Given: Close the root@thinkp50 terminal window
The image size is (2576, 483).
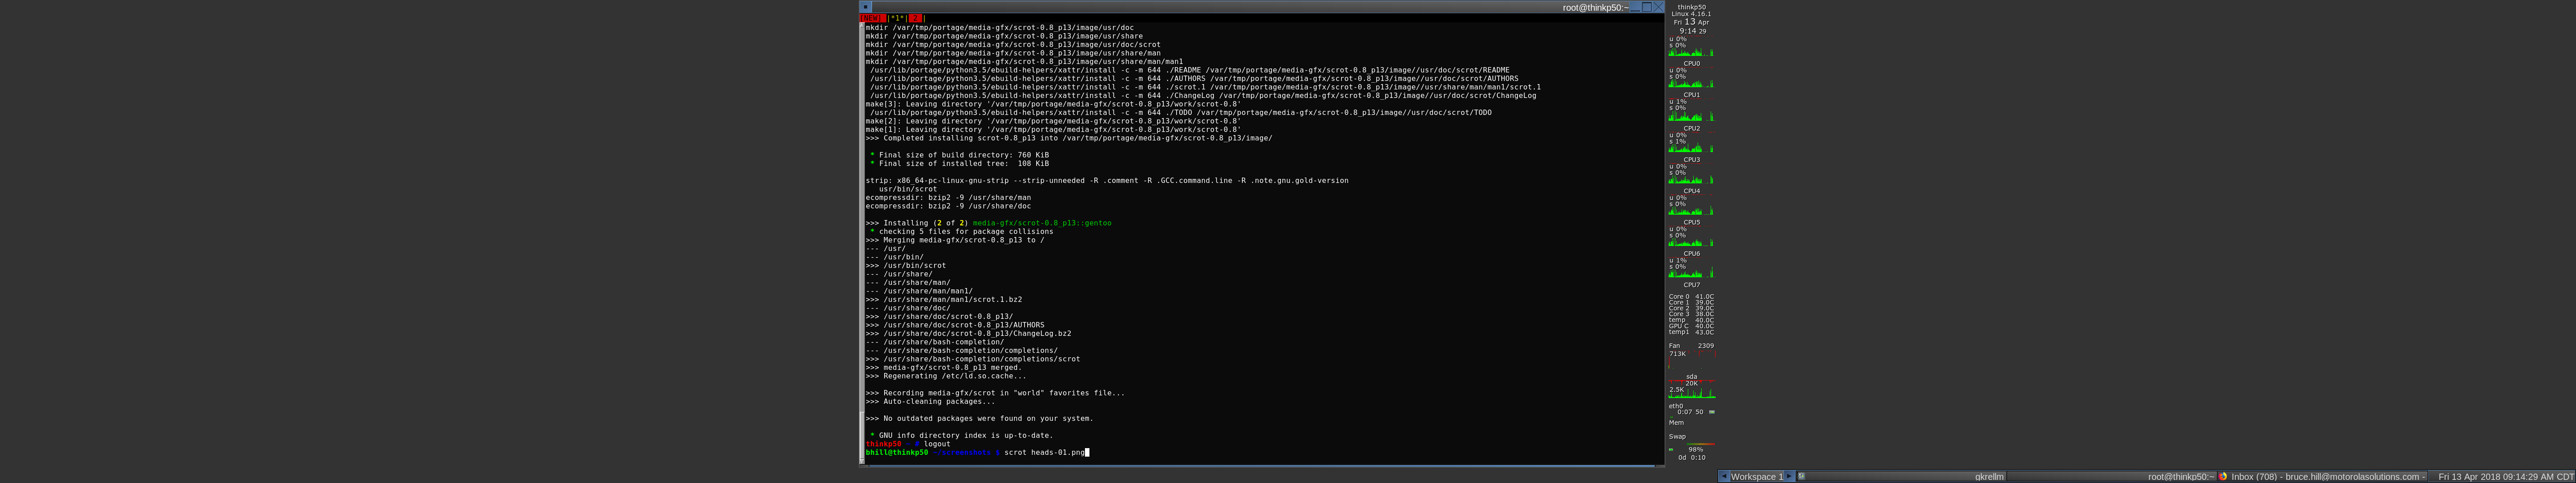Looking at the screenshot, I should tap(1659, 7).
